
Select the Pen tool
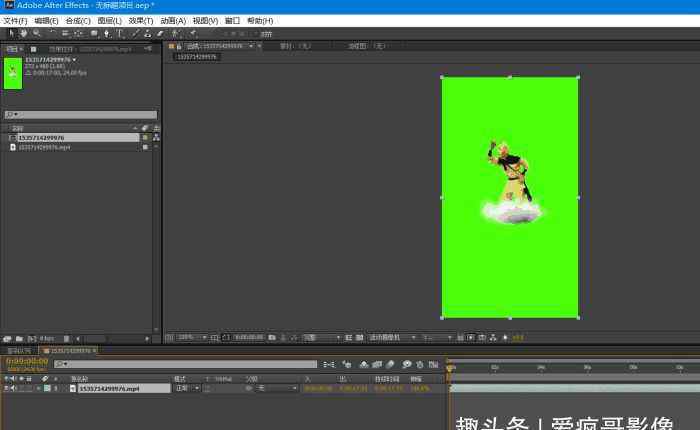coord(107,33)
